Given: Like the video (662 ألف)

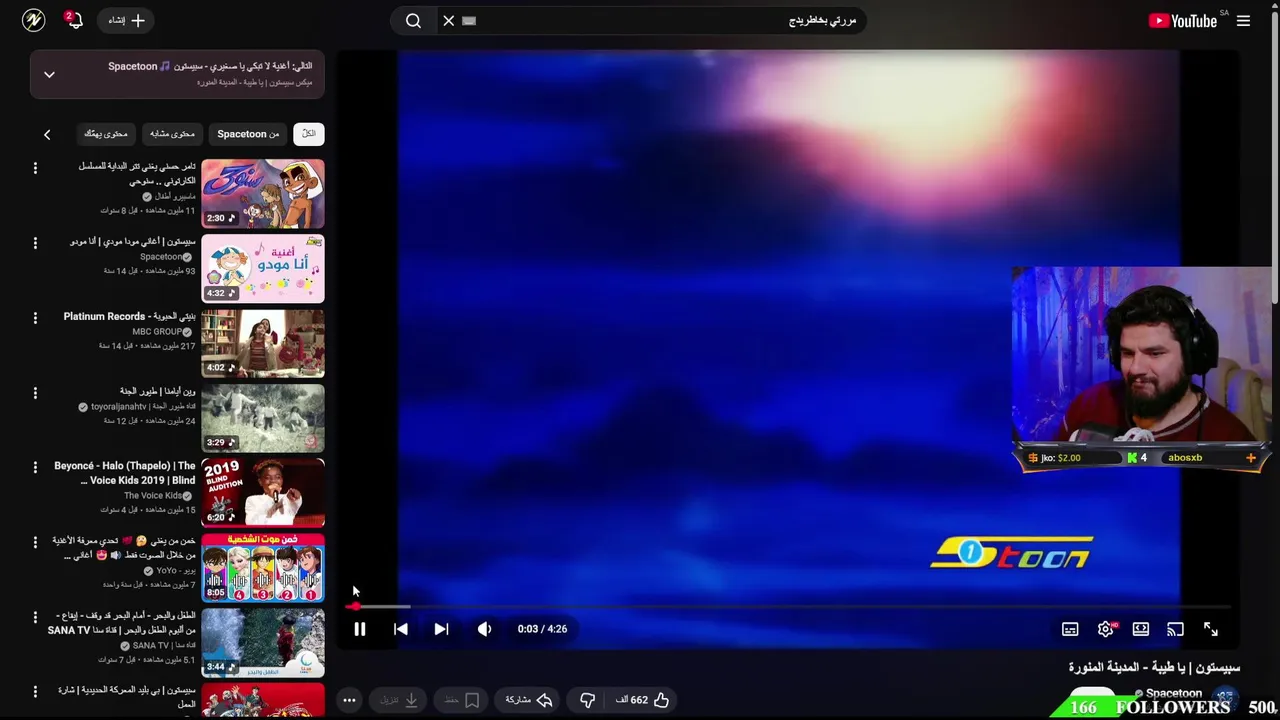Looking at the screenshot, I should [642, 700].
